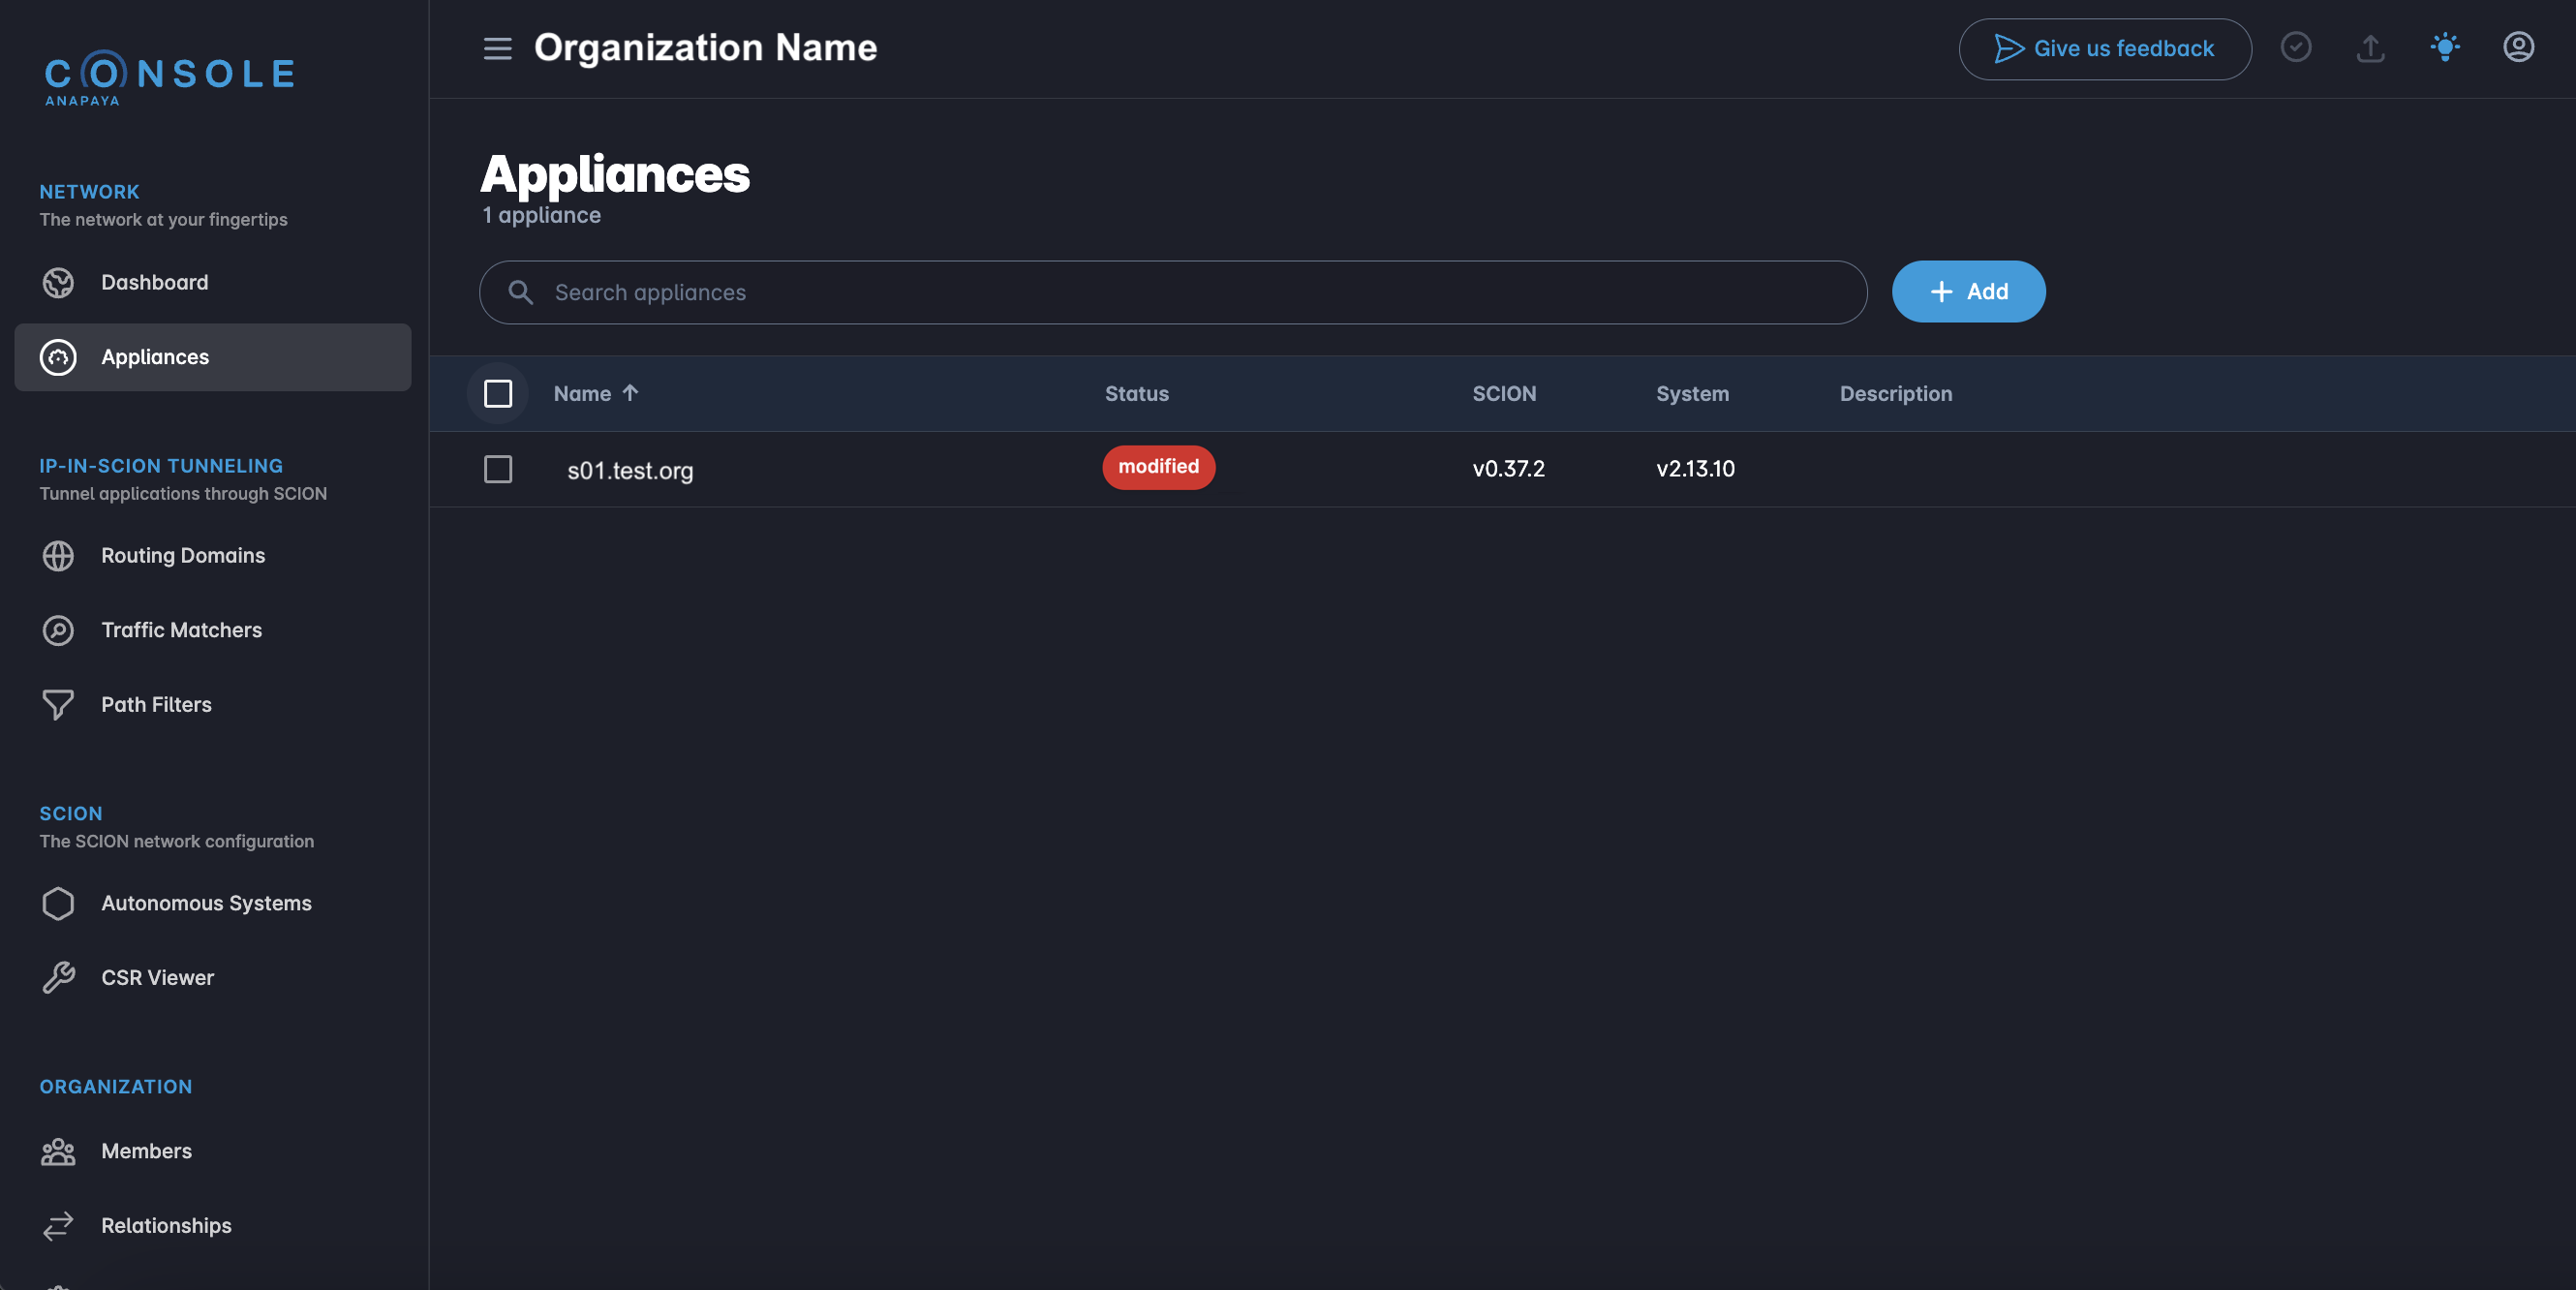Click the circled checkmark status icon

(x=2295, y=47)
